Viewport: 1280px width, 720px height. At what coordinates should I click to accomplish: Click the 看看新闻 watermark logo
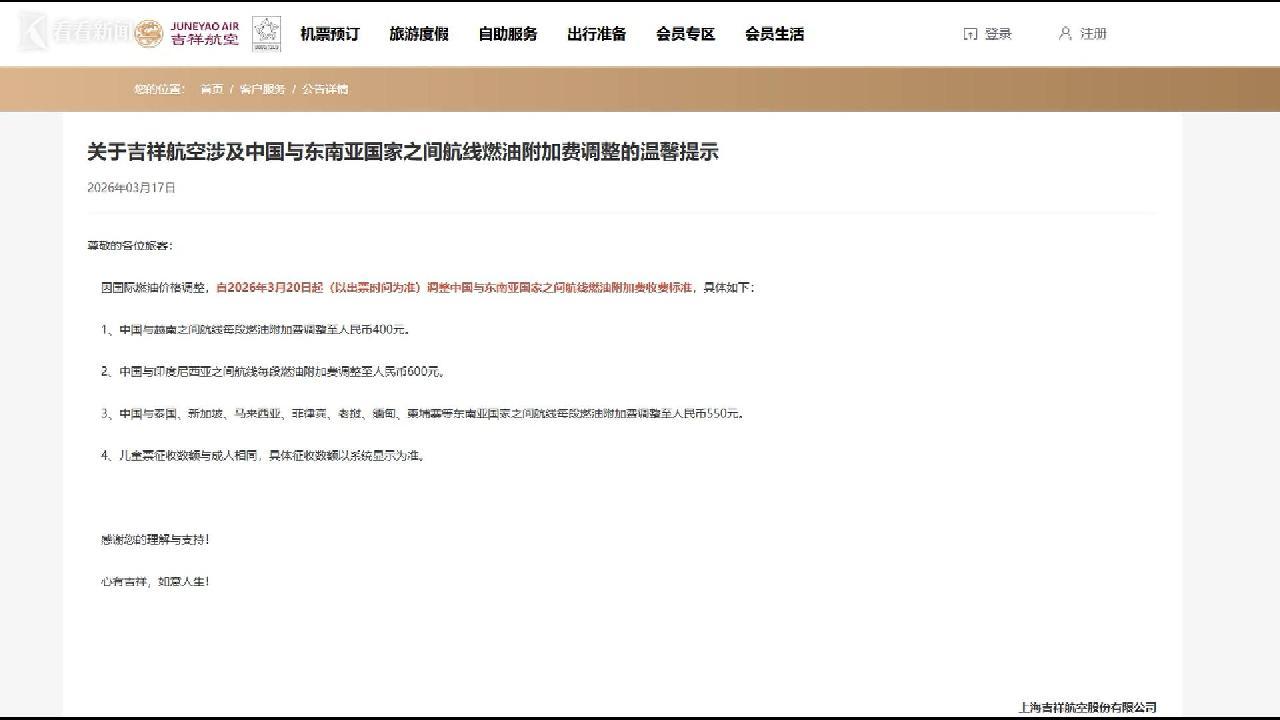tap(75, 33)
